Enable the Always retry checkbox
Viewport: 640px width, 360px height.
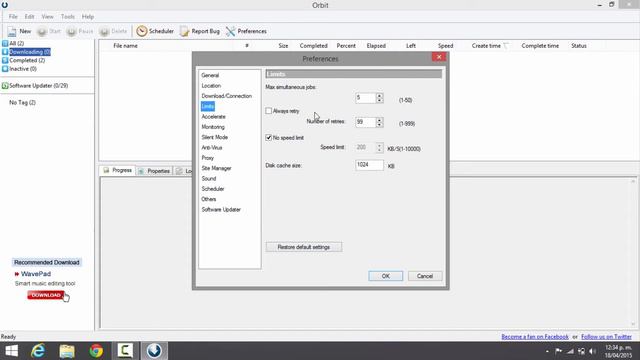(269, 111)
